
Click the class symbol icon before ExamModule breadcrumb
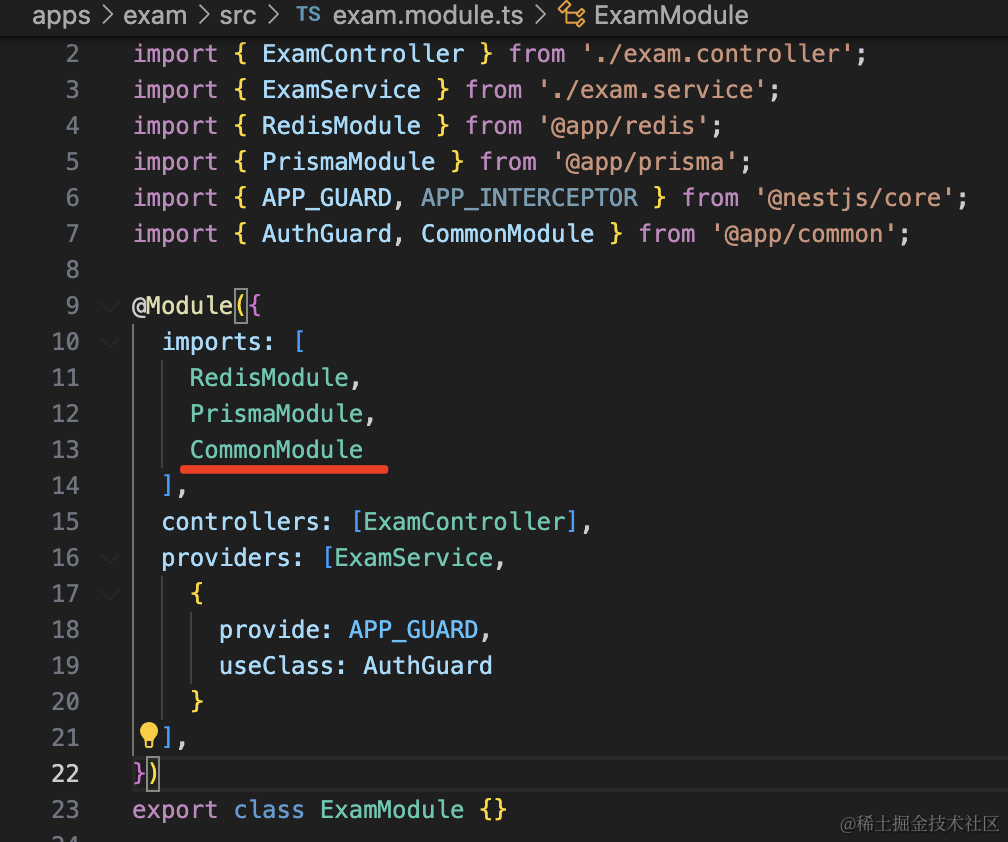click(572, 15)
